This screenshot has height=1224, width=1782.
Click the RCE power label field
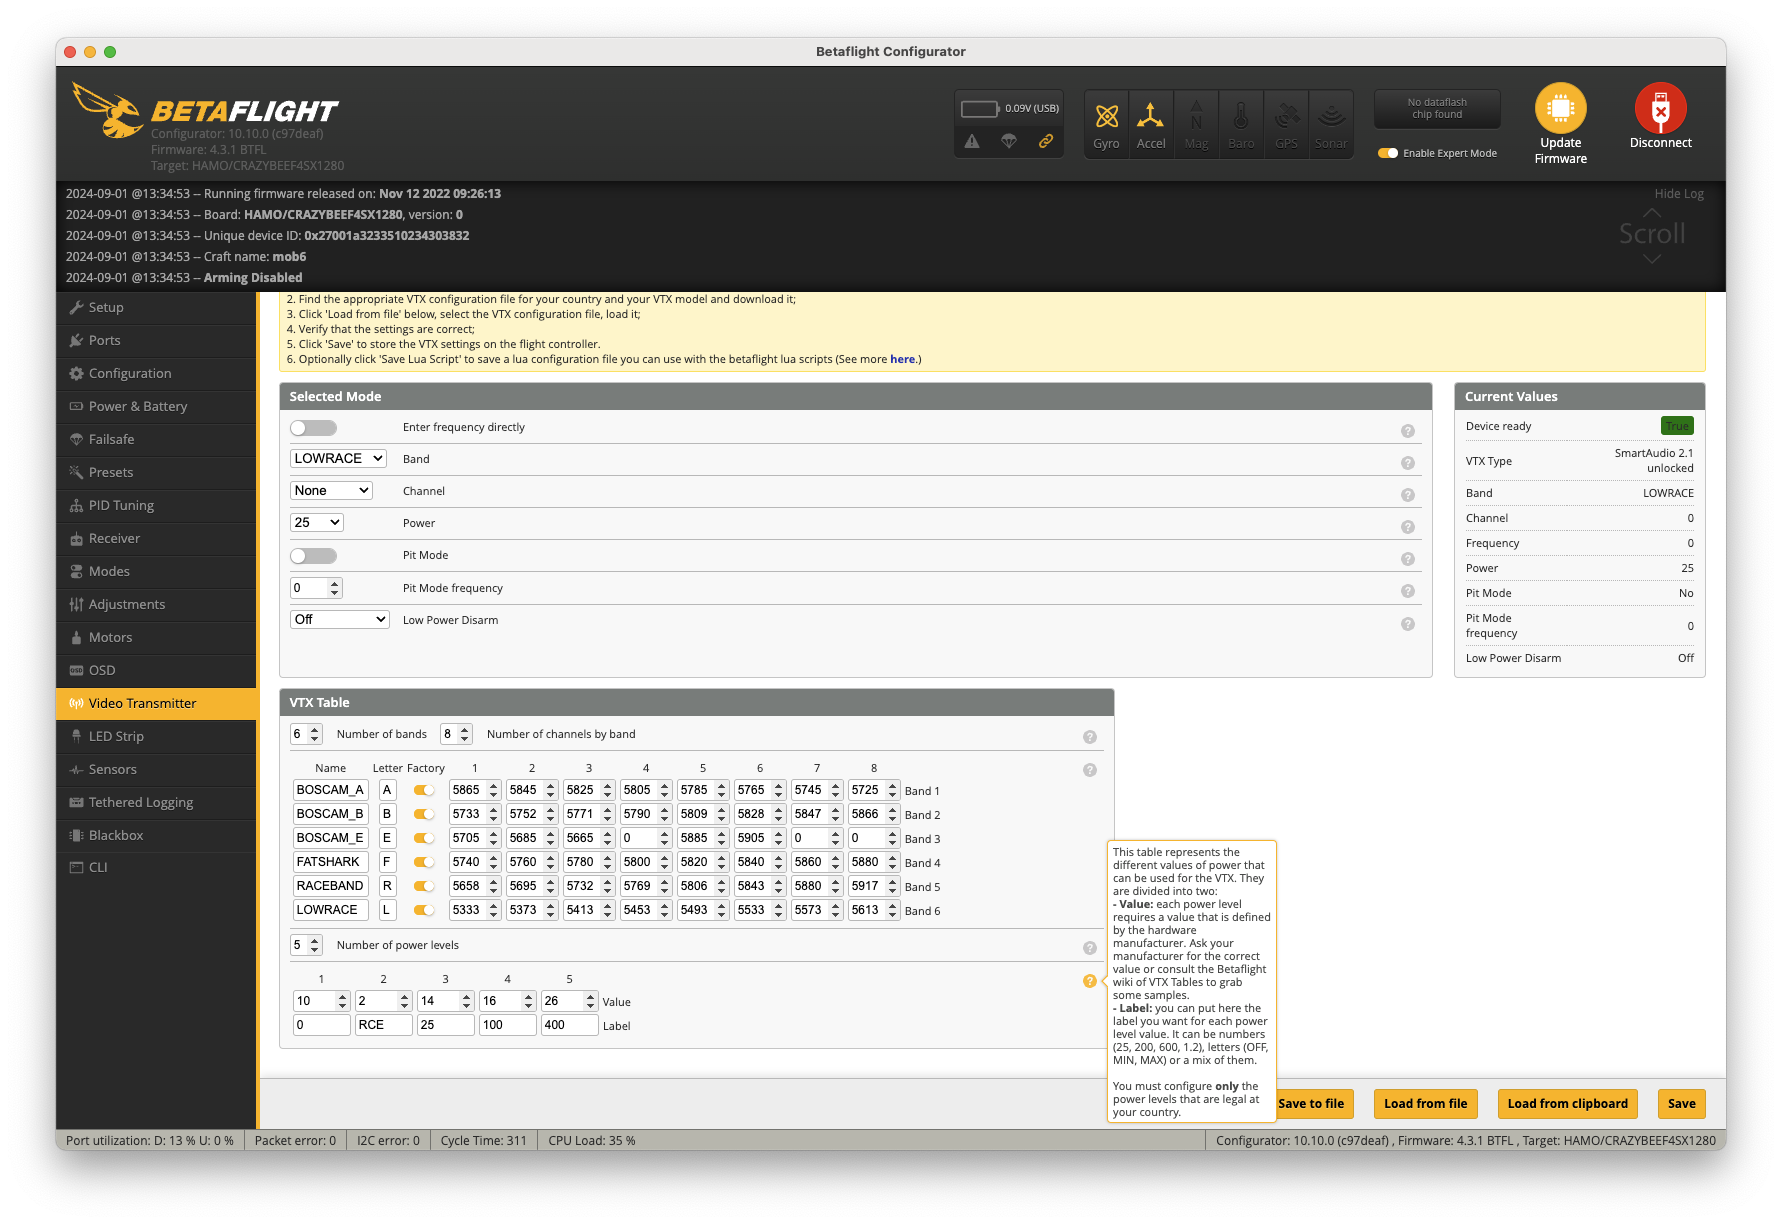pyautogui.click(x=384, y=1025)
